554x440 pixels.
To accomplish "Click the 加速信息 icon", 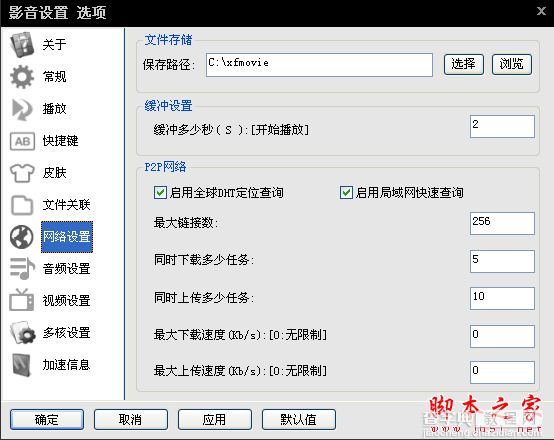I will pyautogui.click(x=22, y=365).
